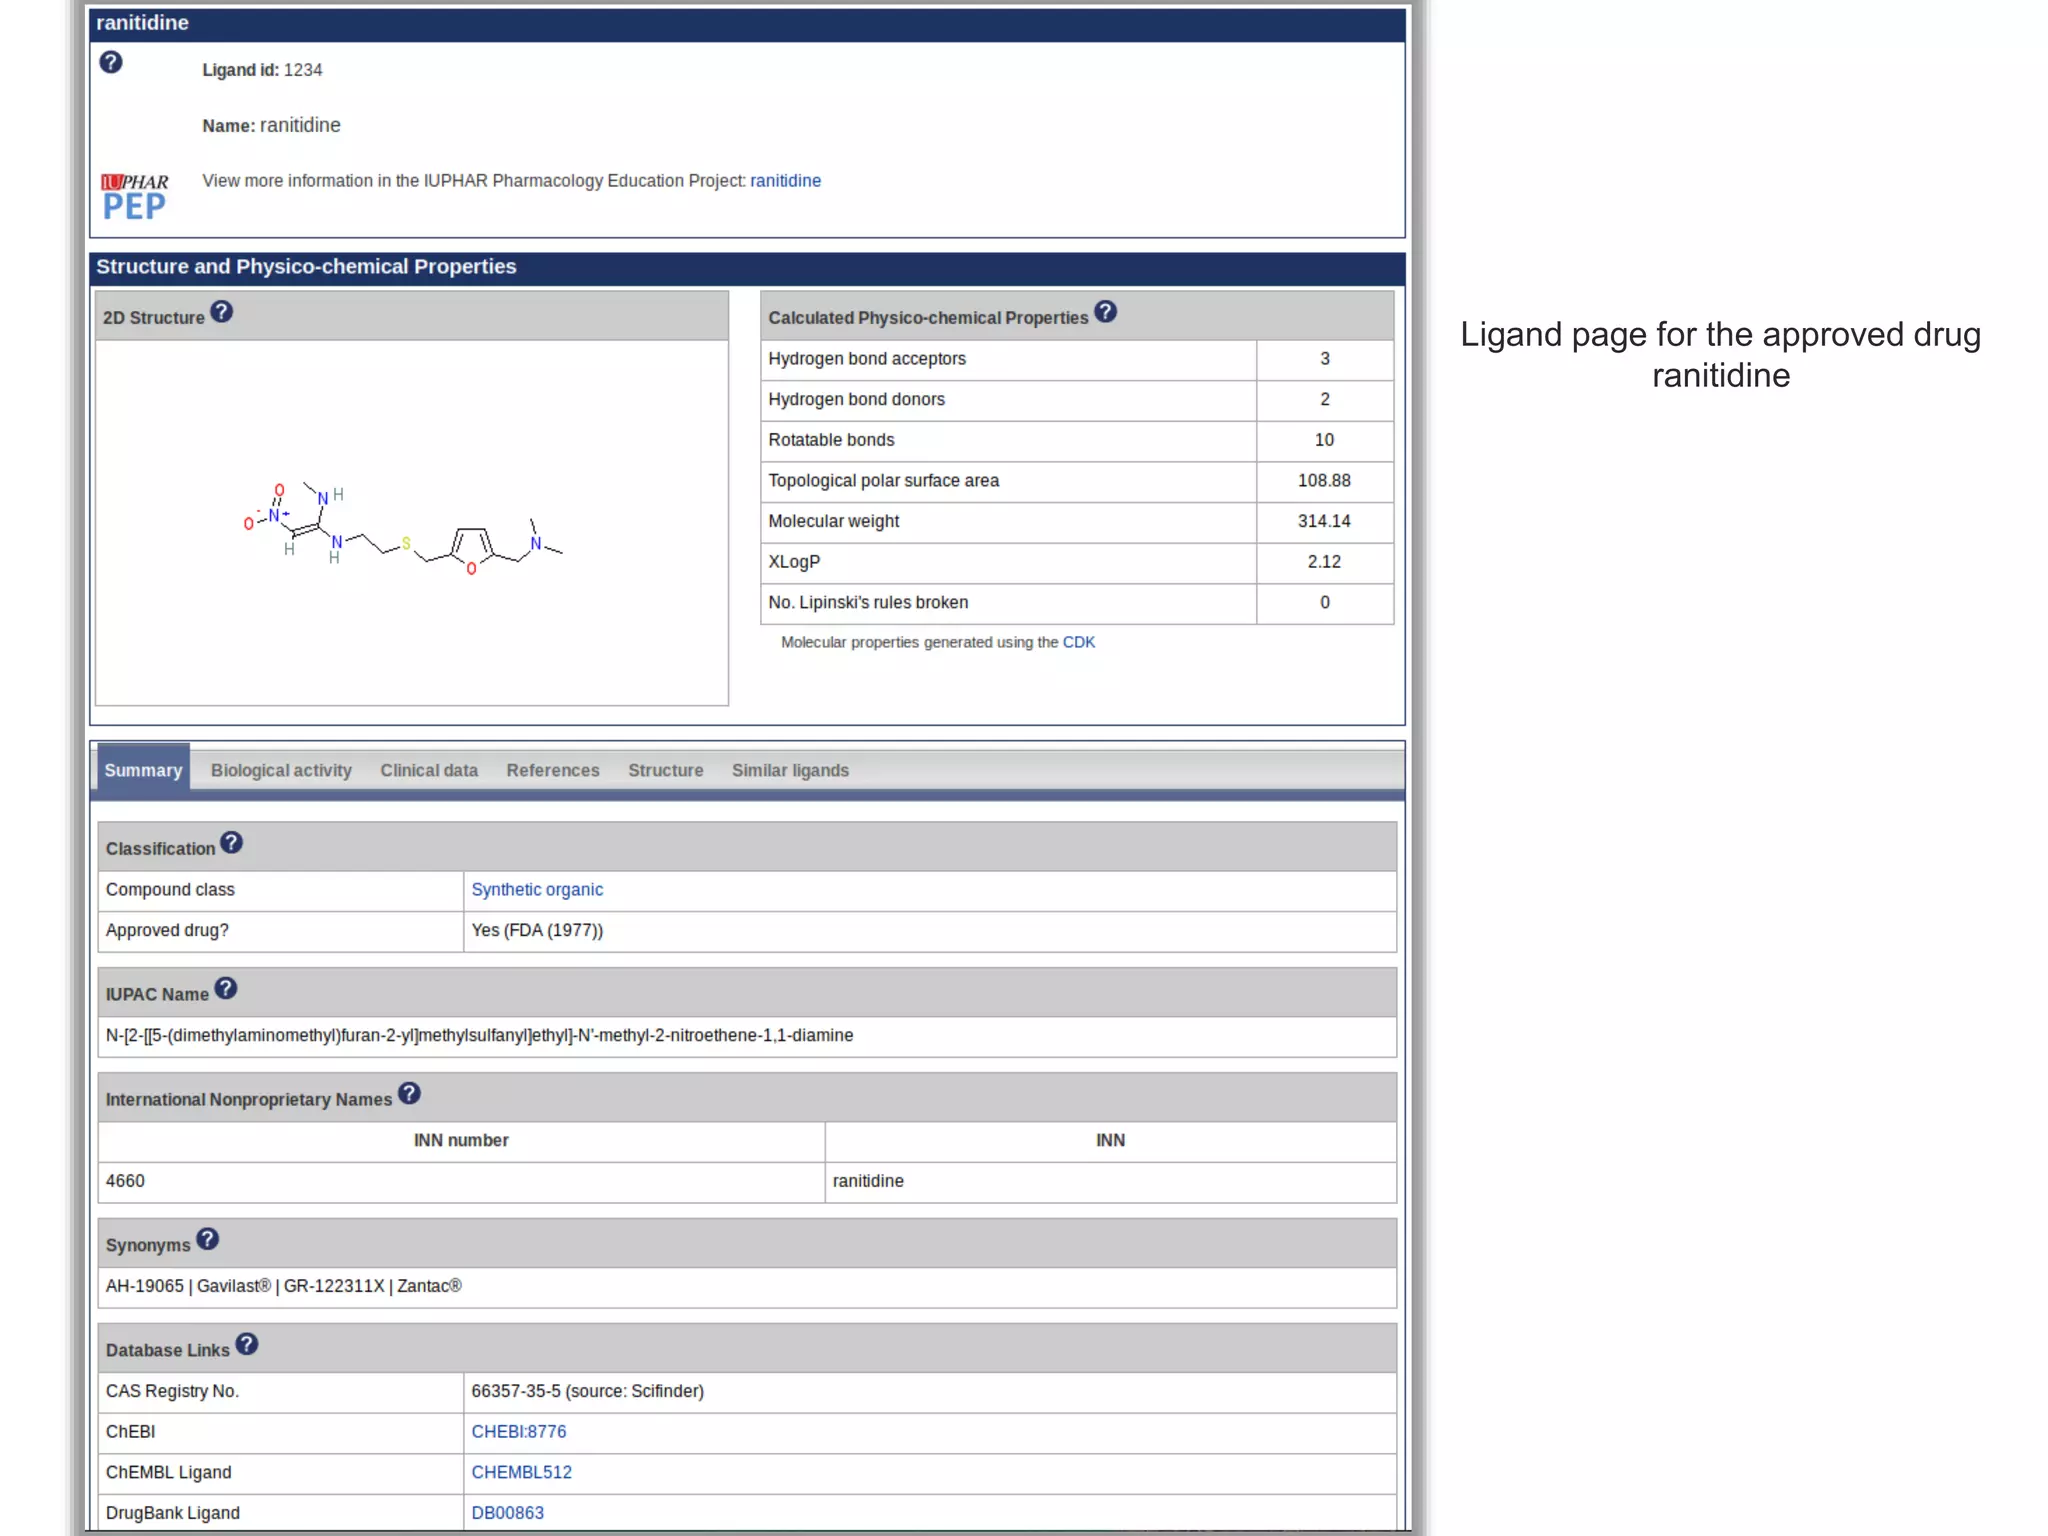
Task: Click the Compound class row label
Action: coord(170,890)
